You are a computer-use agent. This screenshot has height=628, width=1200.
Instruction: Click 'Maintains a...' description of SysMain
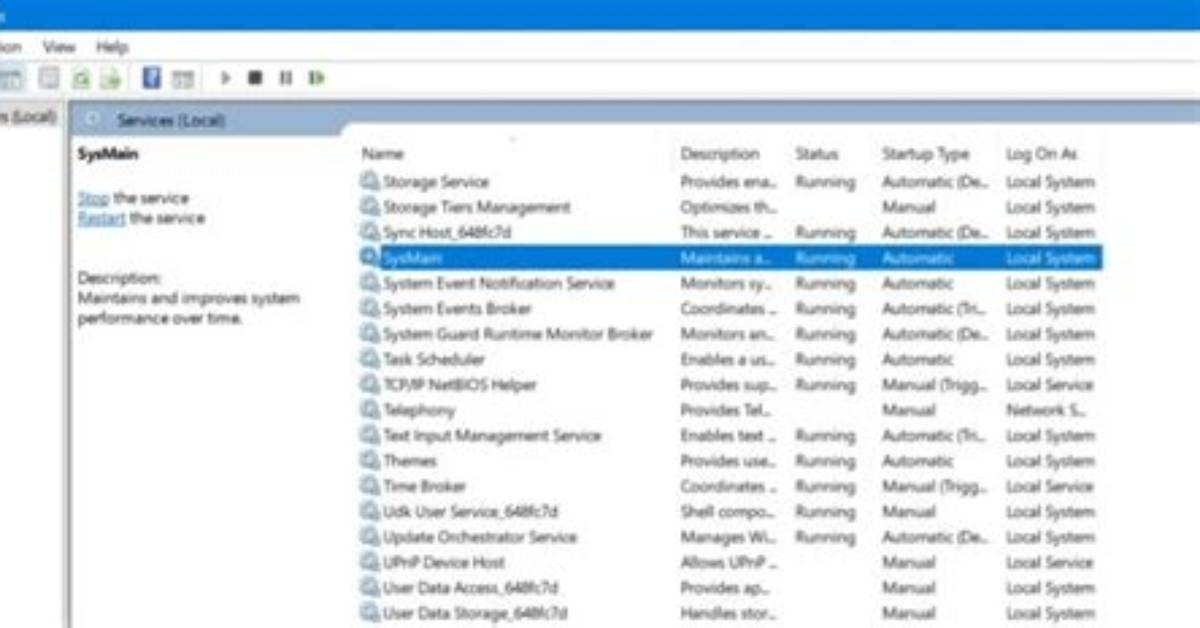727,258
